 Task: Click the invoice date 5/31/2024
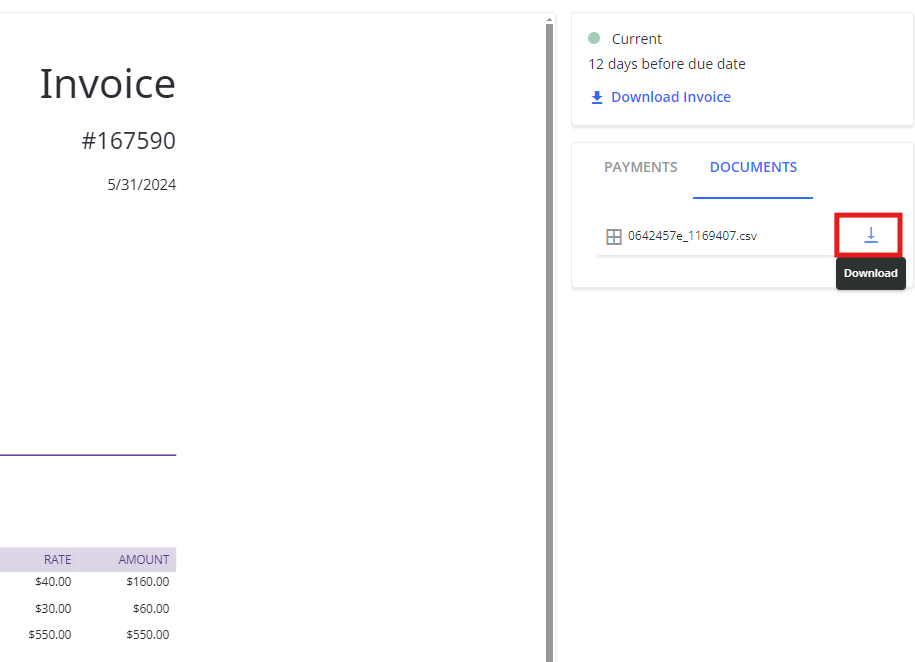(141, 184)
